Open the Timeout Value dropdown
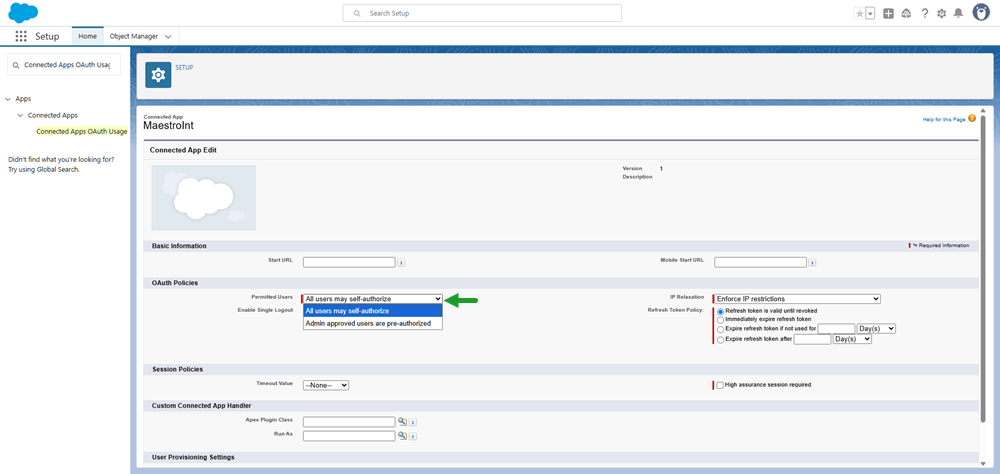This screenshot has width=1000, height=474. pos(325,385)
